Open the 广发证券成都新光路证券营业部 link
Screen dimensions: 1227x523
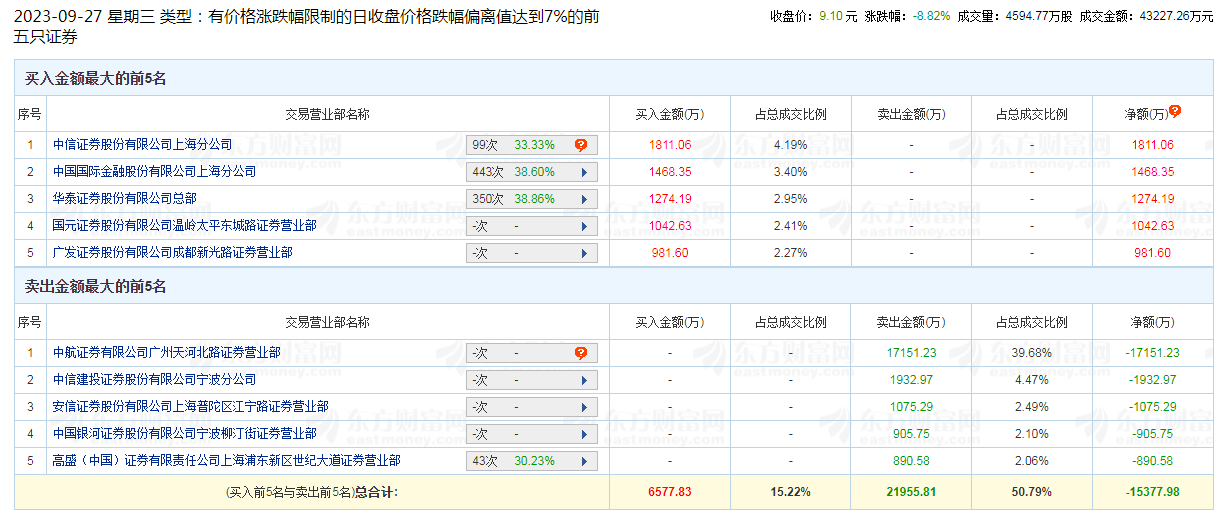click(x=172, y=253)
